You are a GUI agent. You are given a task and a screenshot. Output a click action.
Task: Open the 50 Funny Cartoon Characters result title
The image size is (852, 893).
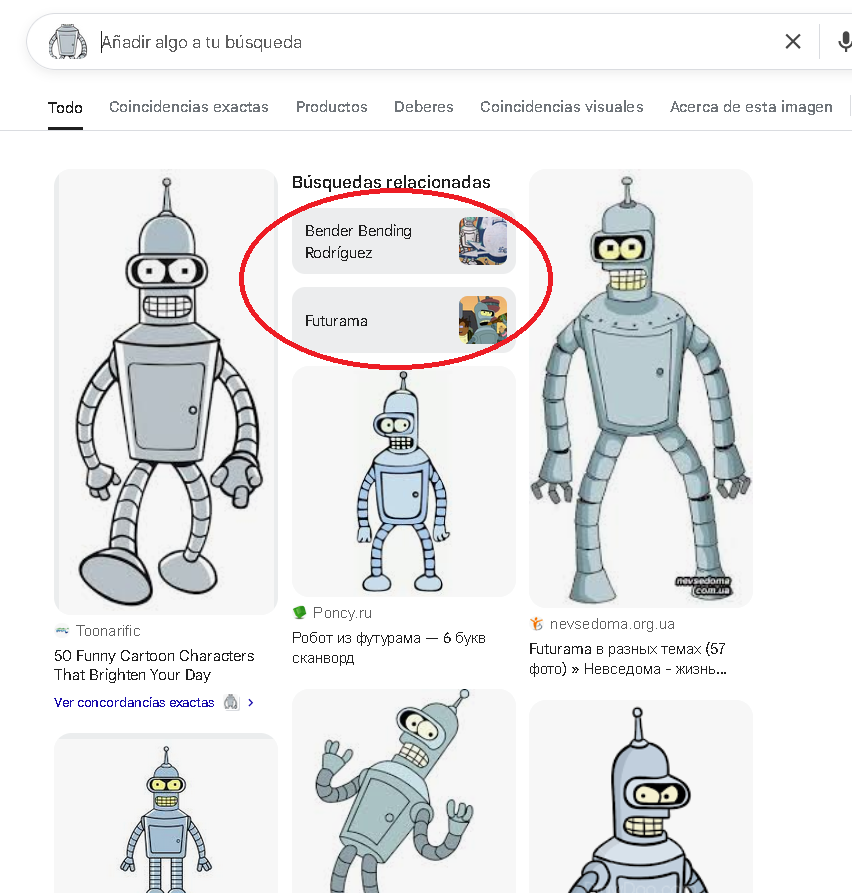154,665
